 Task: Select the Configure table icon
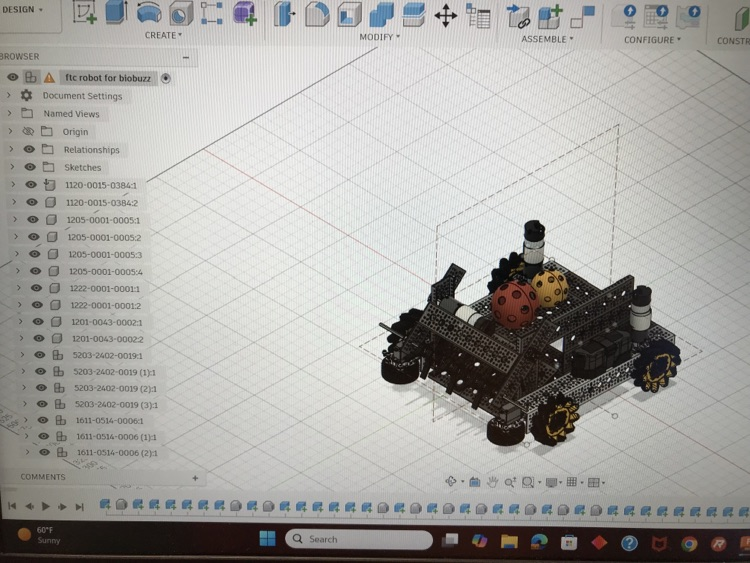pos(656,18)
